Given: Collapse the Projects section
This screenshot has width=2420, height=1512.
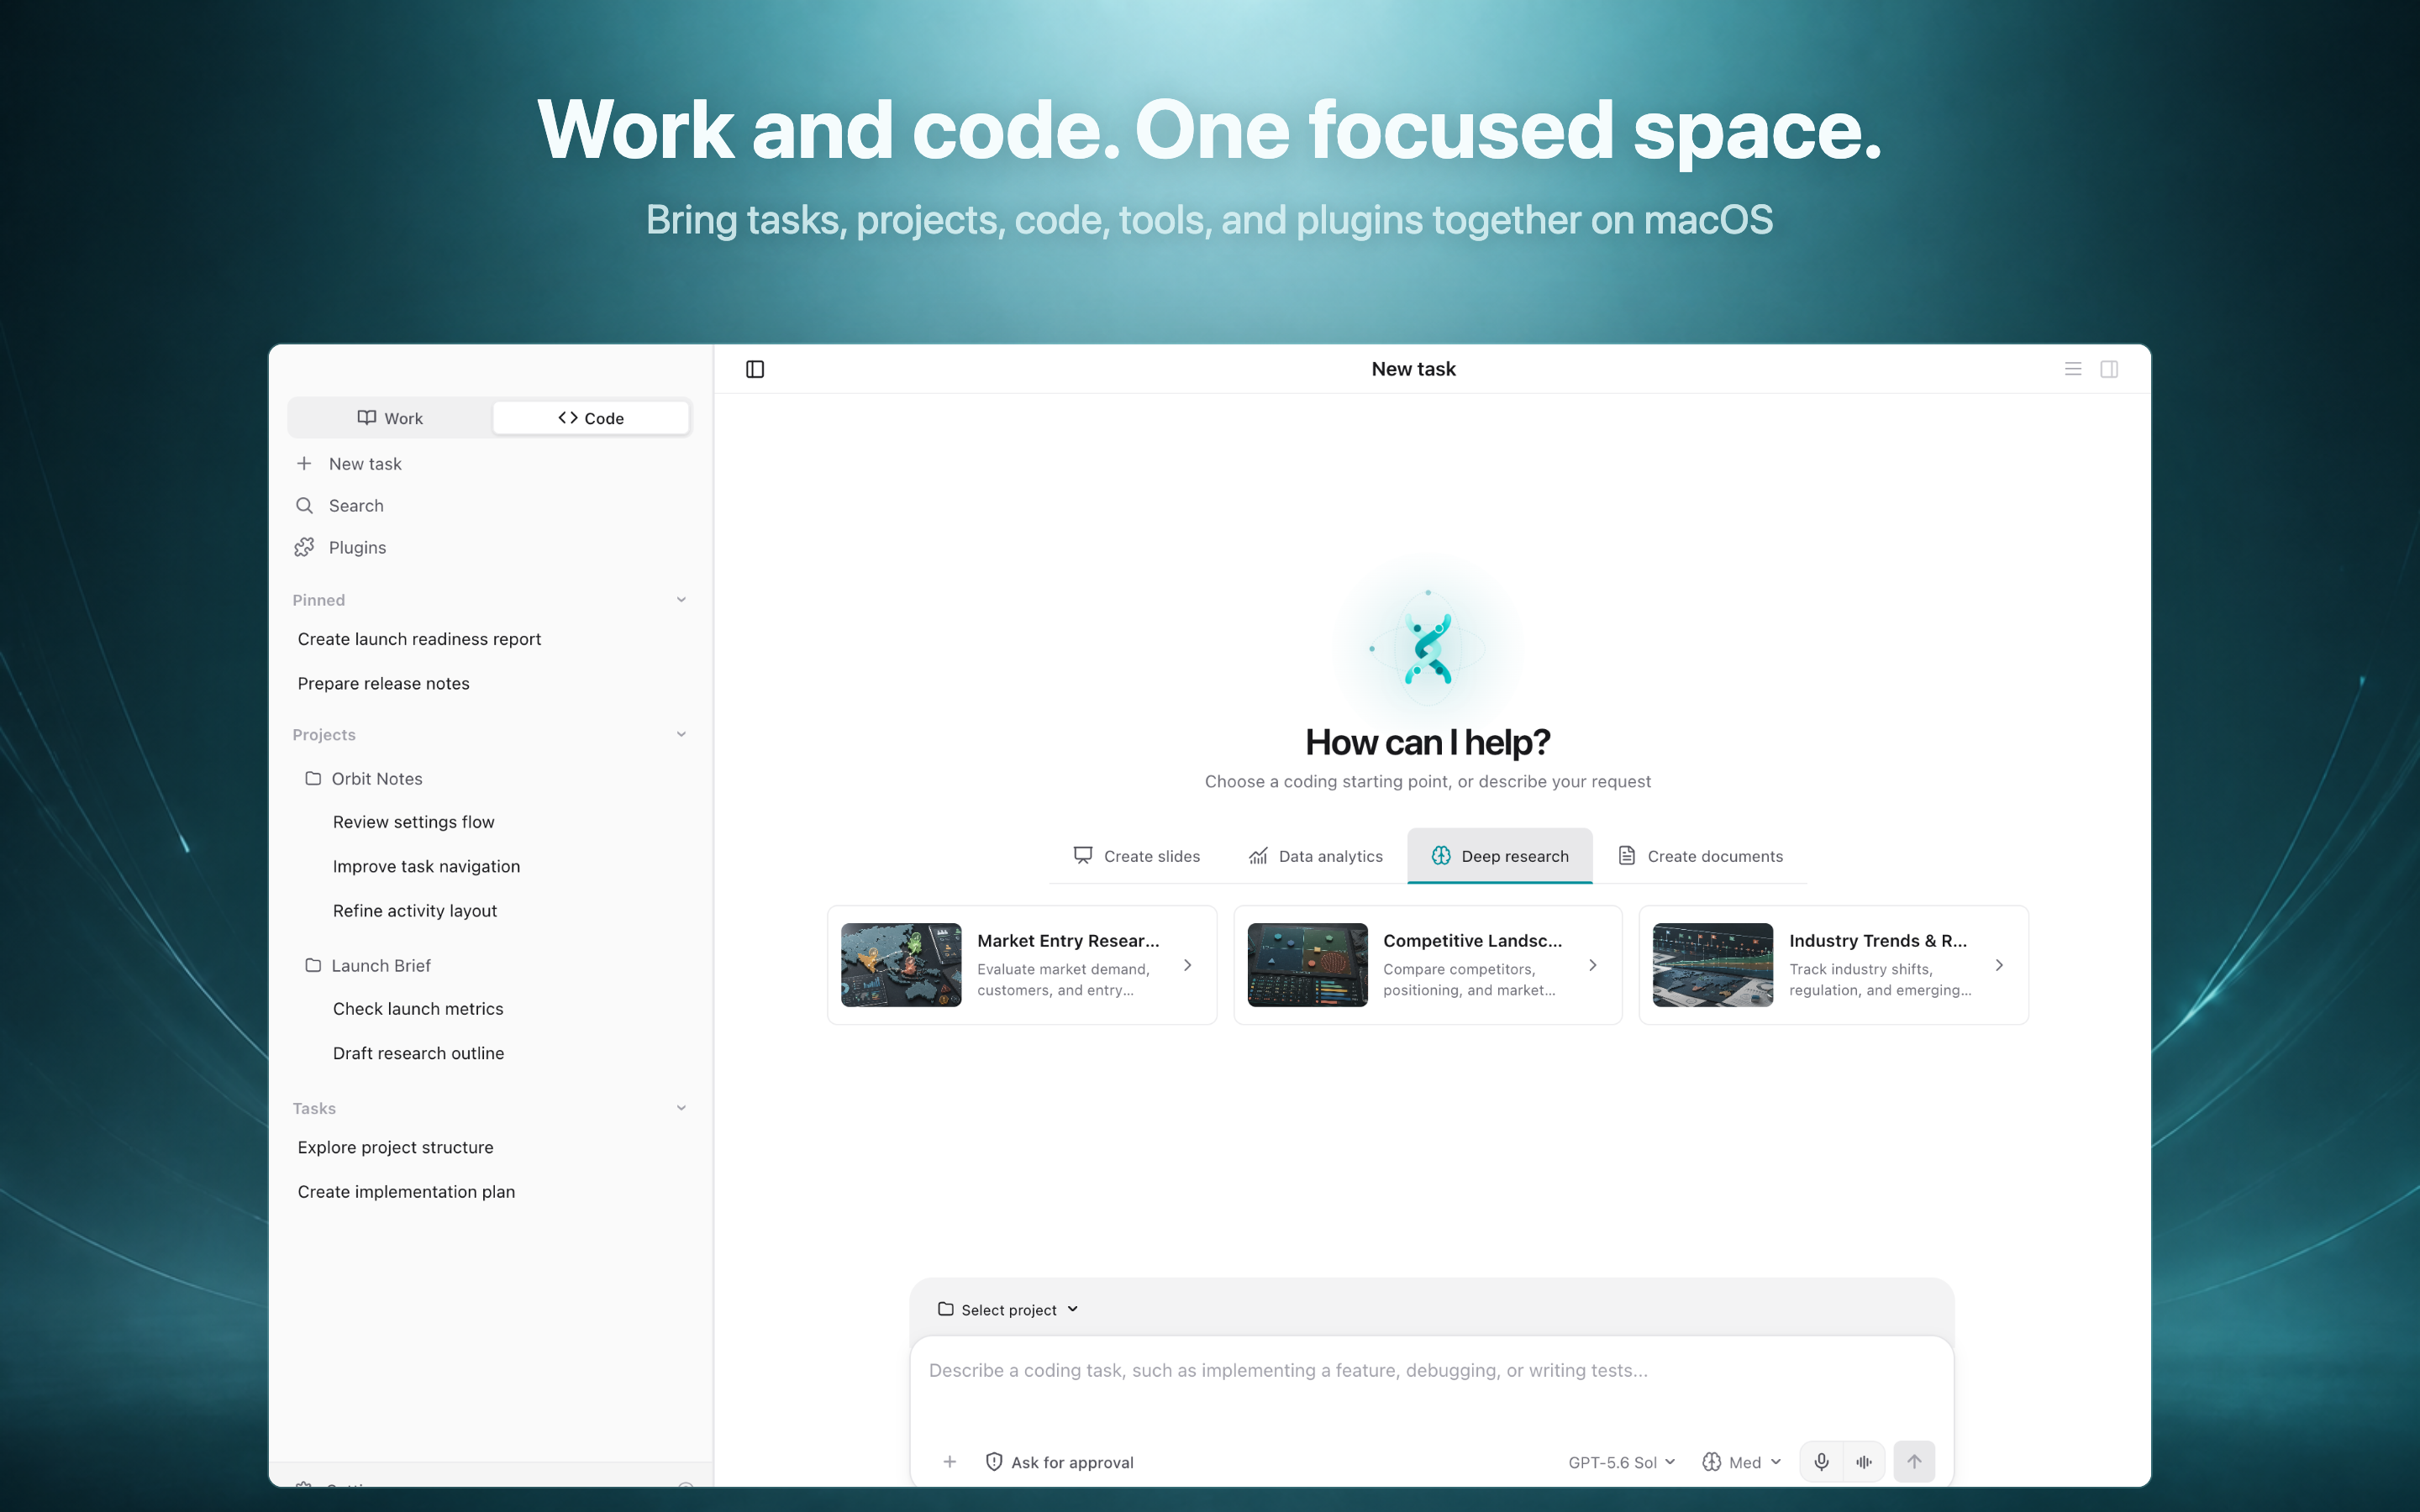Looking at the screenshot, I should [681, 734].
